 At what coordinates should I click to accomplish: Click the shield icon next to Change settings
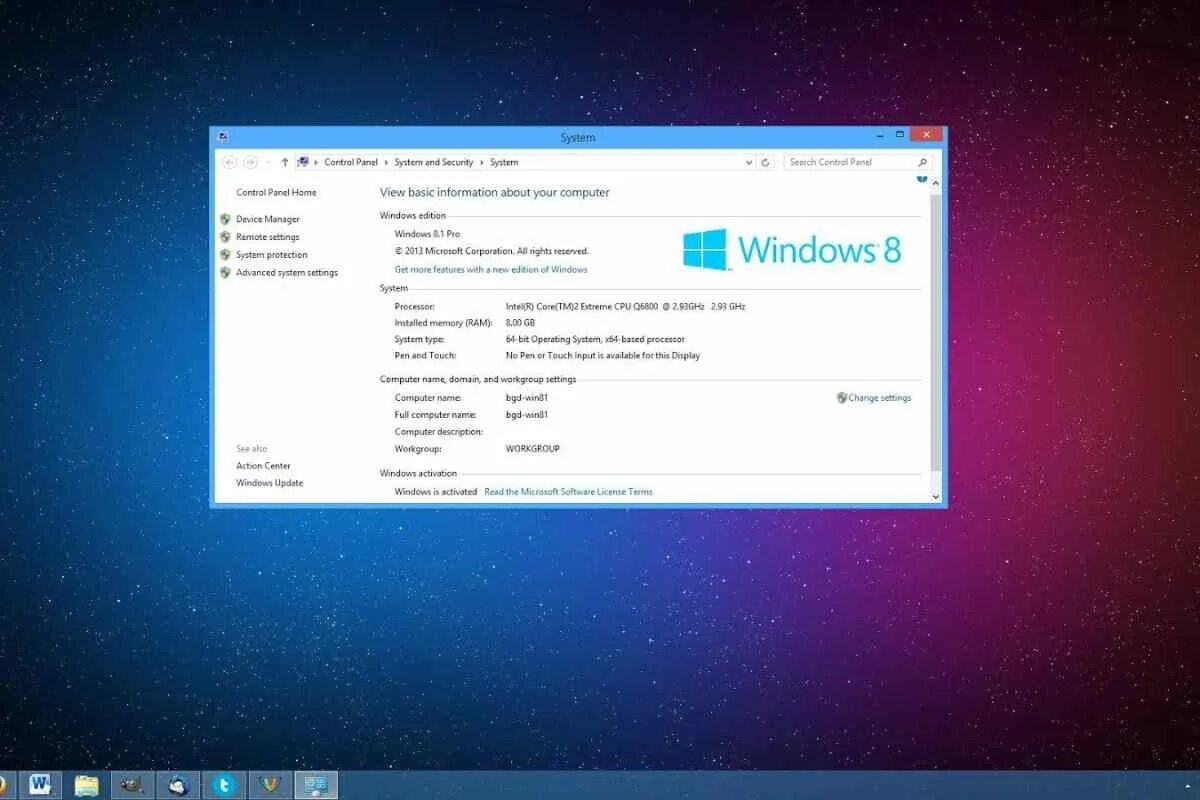pyautogui.click(x=842, y=398)
